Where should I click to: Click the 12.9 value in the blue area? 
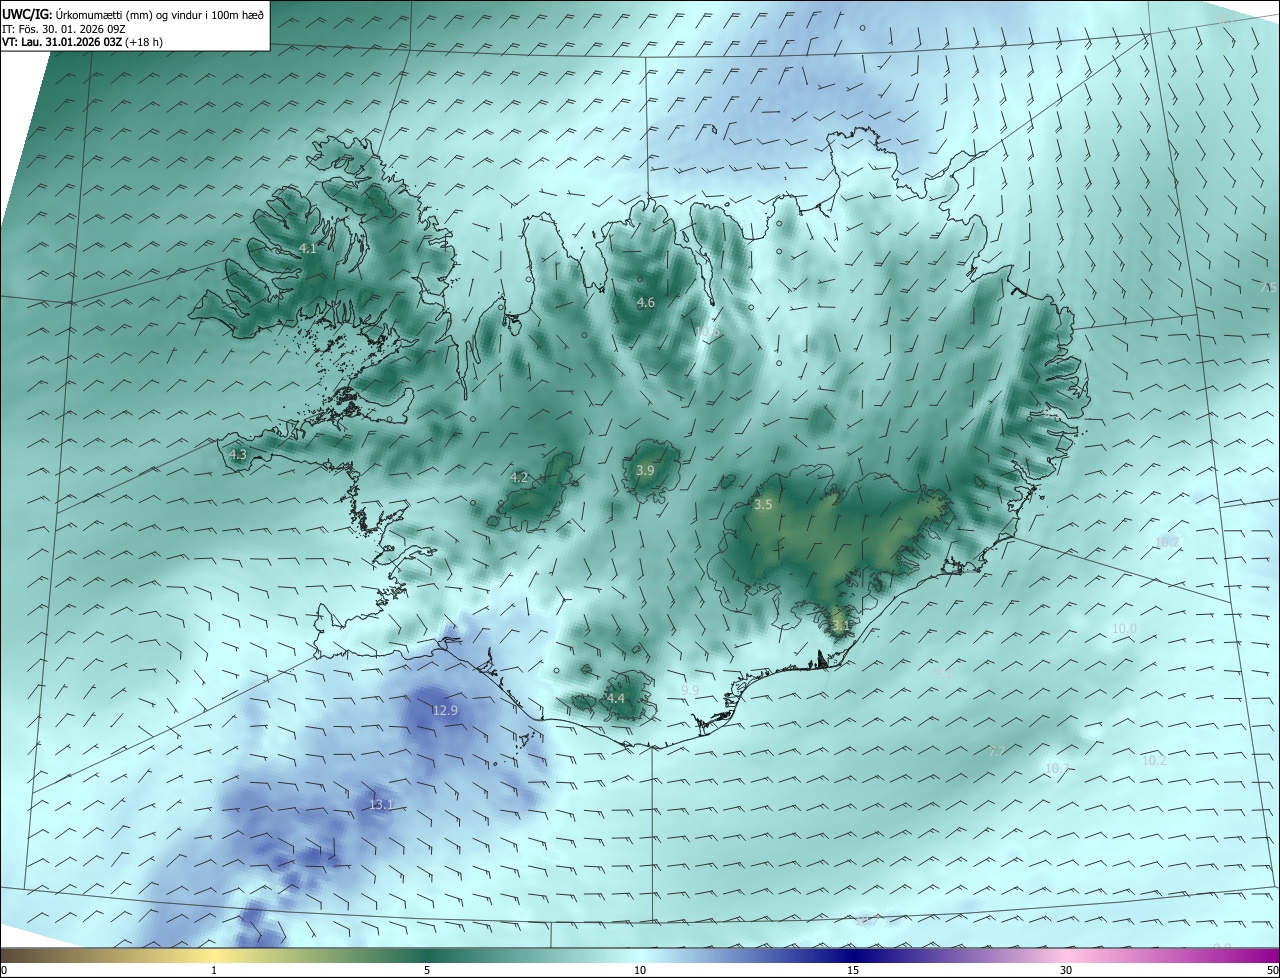click(x=445, y=710)
